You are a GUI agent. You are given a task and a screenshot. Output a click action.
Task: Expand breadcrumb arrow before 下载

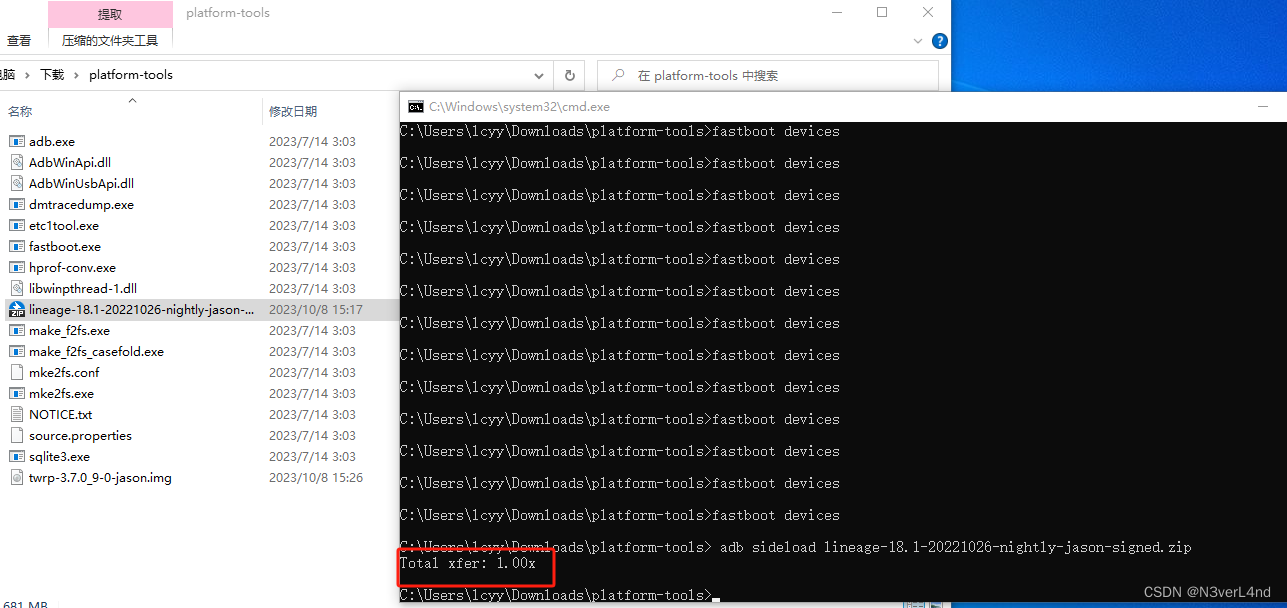point(27,75)
